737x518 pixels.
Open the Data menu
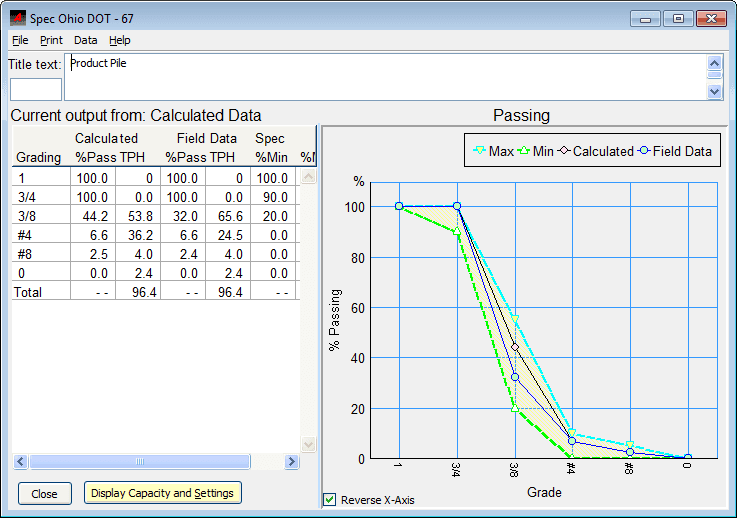(x=85, y=40)
